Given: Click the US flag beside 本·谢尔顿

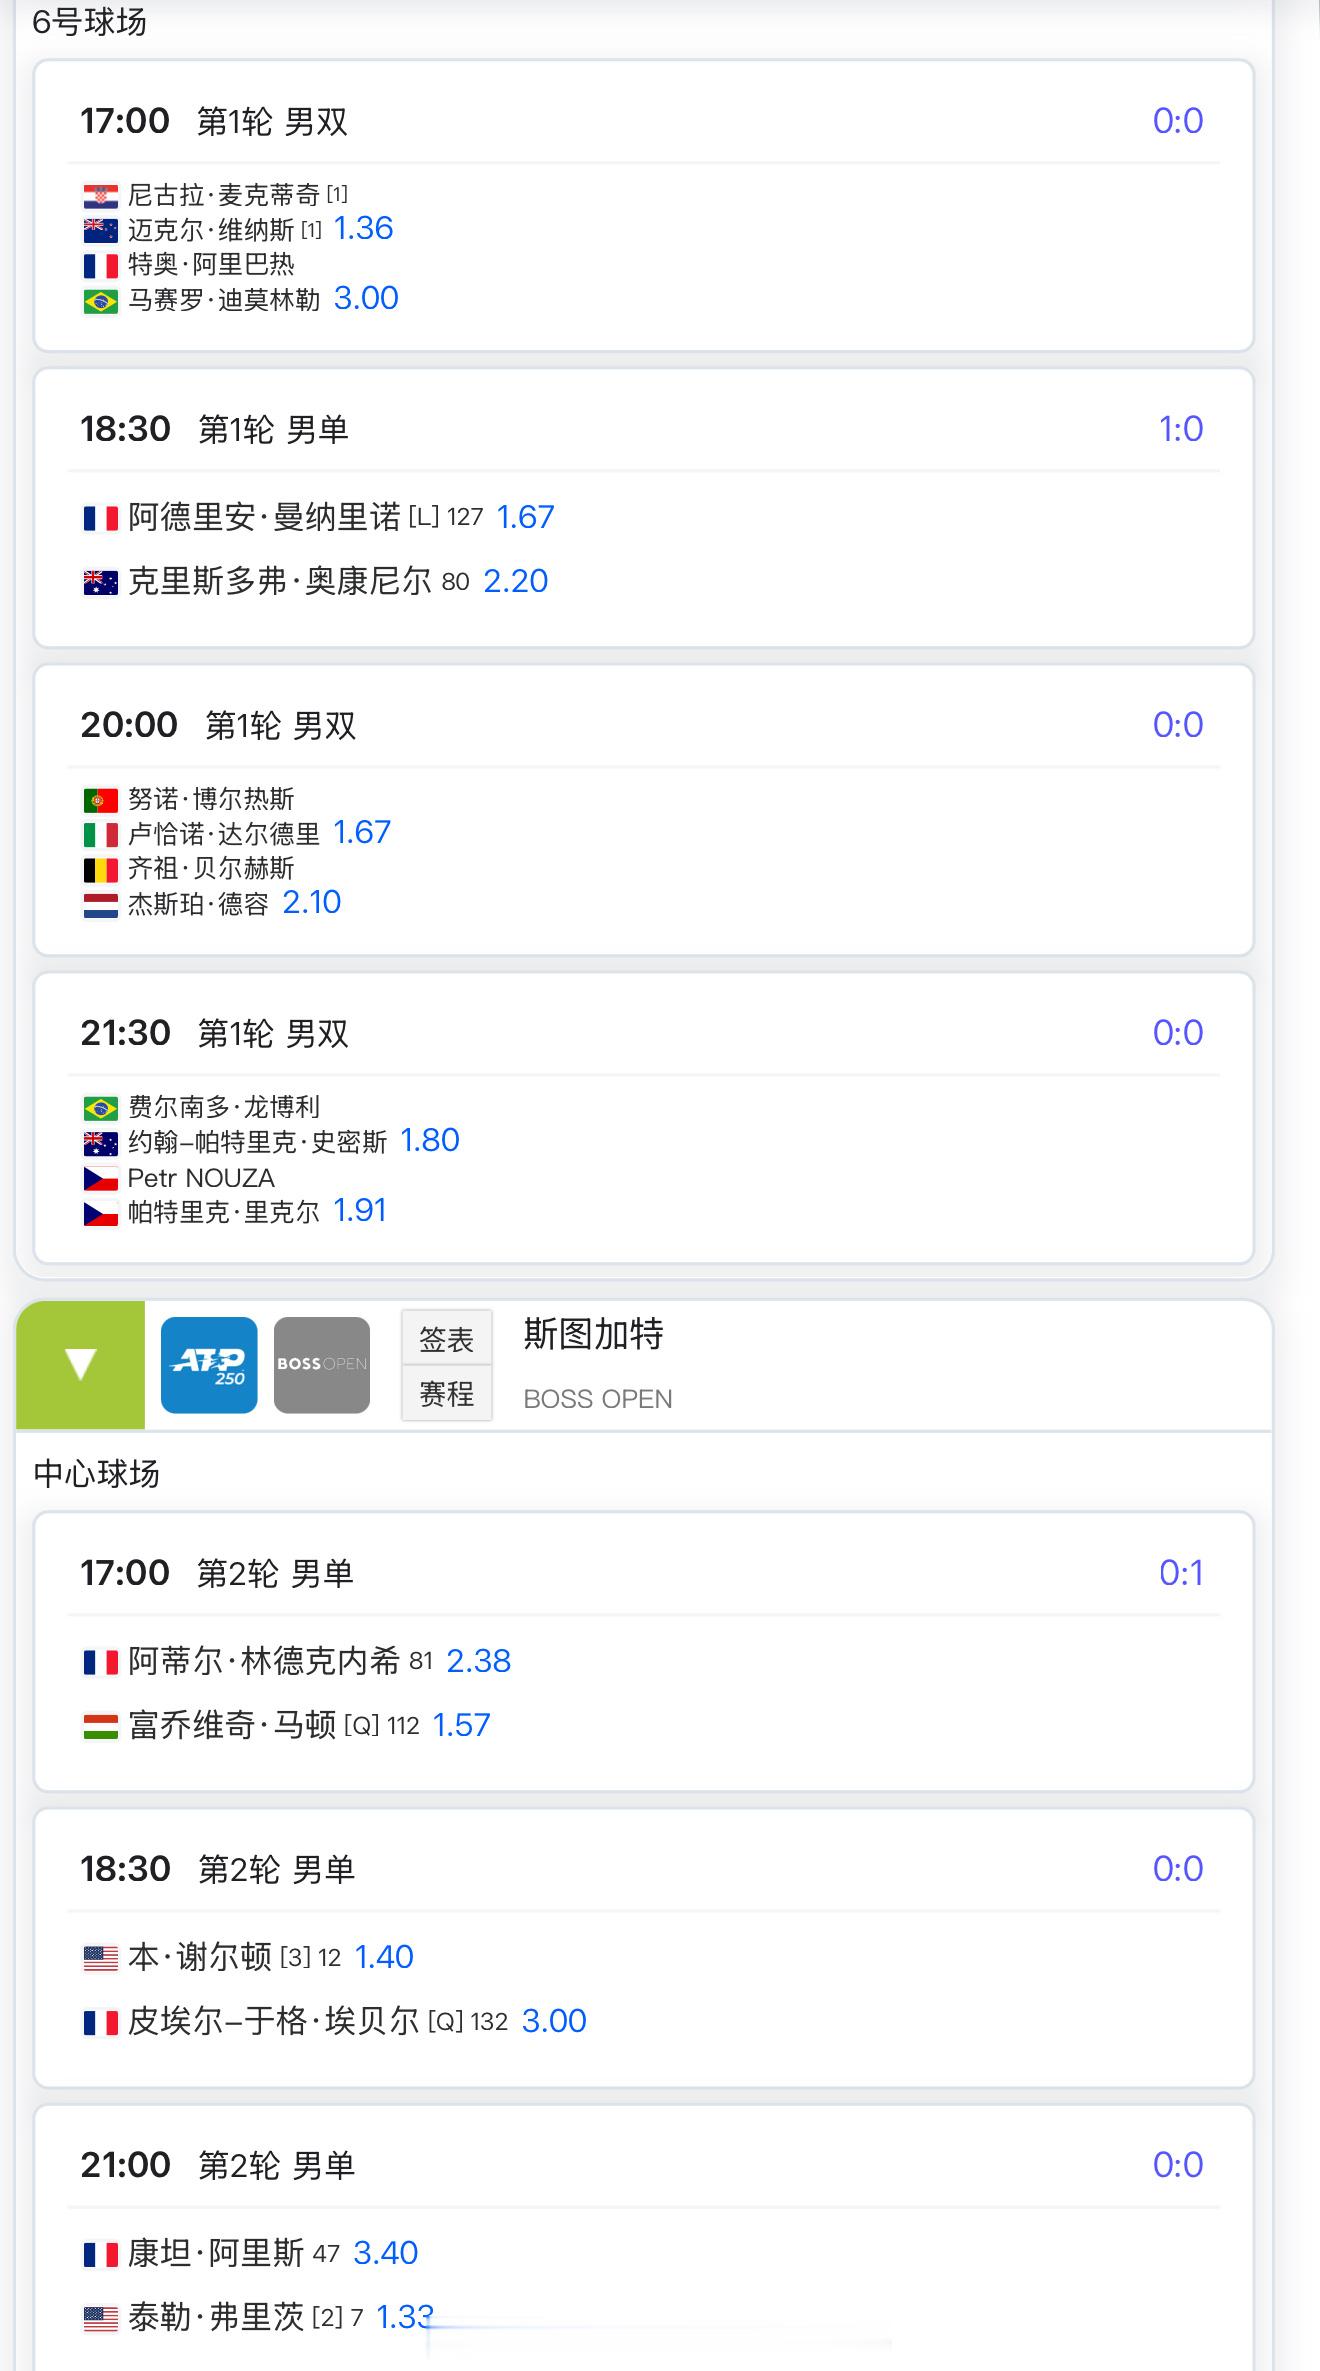Looking at the screenshot, I should pyautogui.click(x=100, y=1958).
